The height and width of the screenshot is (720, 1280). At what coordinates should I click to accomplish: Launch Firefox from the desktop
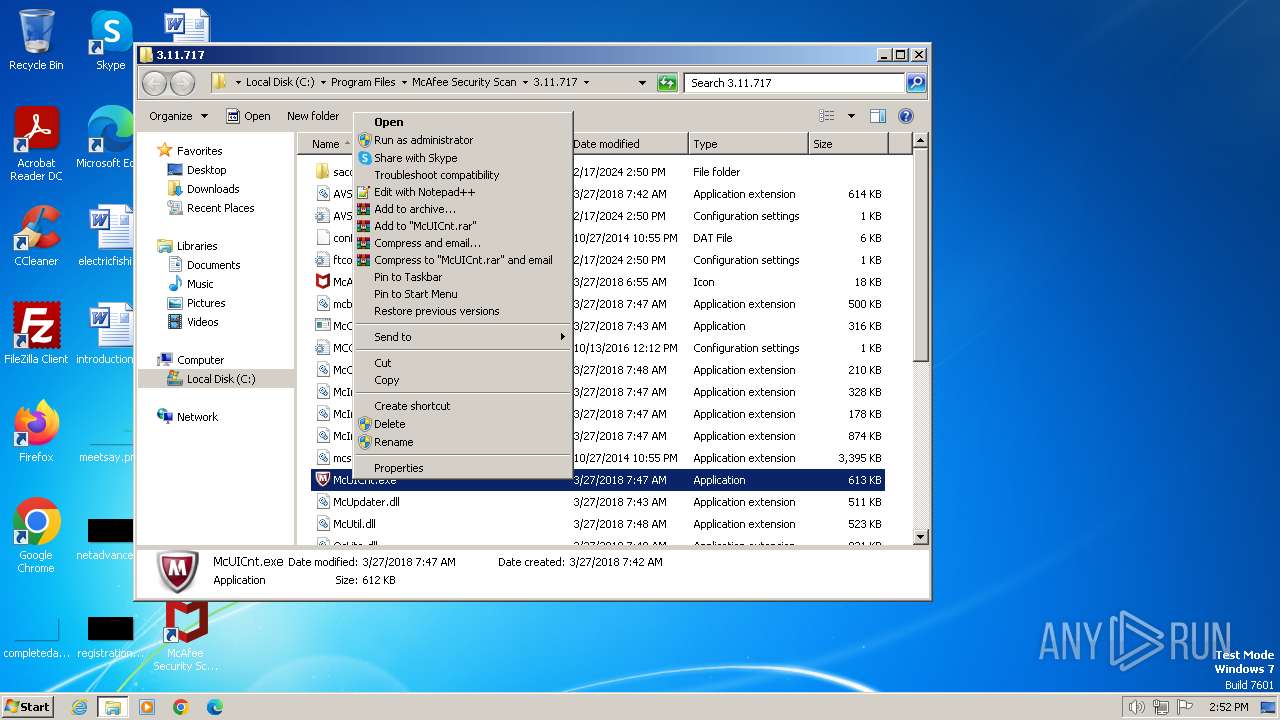tap(36, 431)
